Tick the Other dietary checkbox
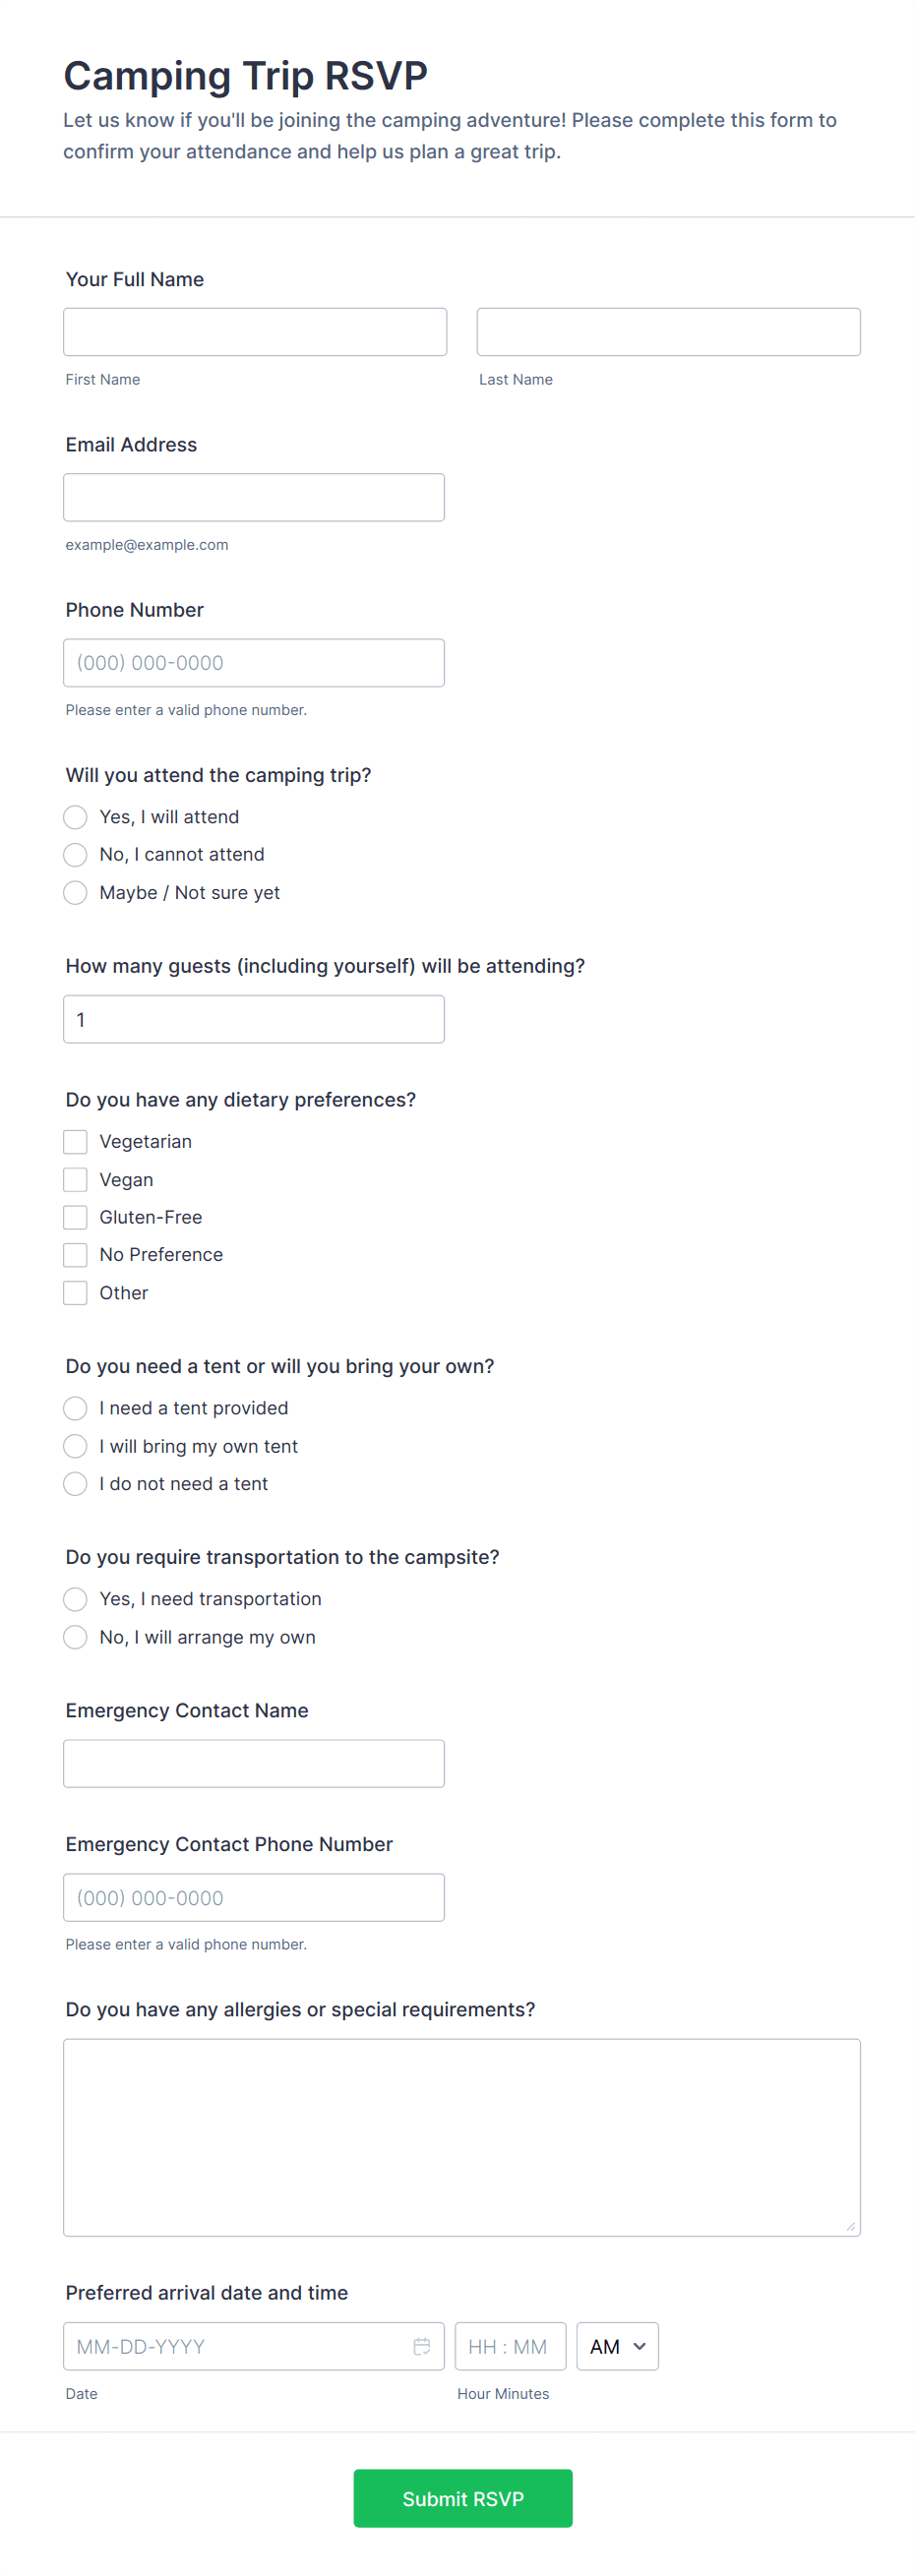Viewport: 915px width, 2576px height. tap(75, 1293)
